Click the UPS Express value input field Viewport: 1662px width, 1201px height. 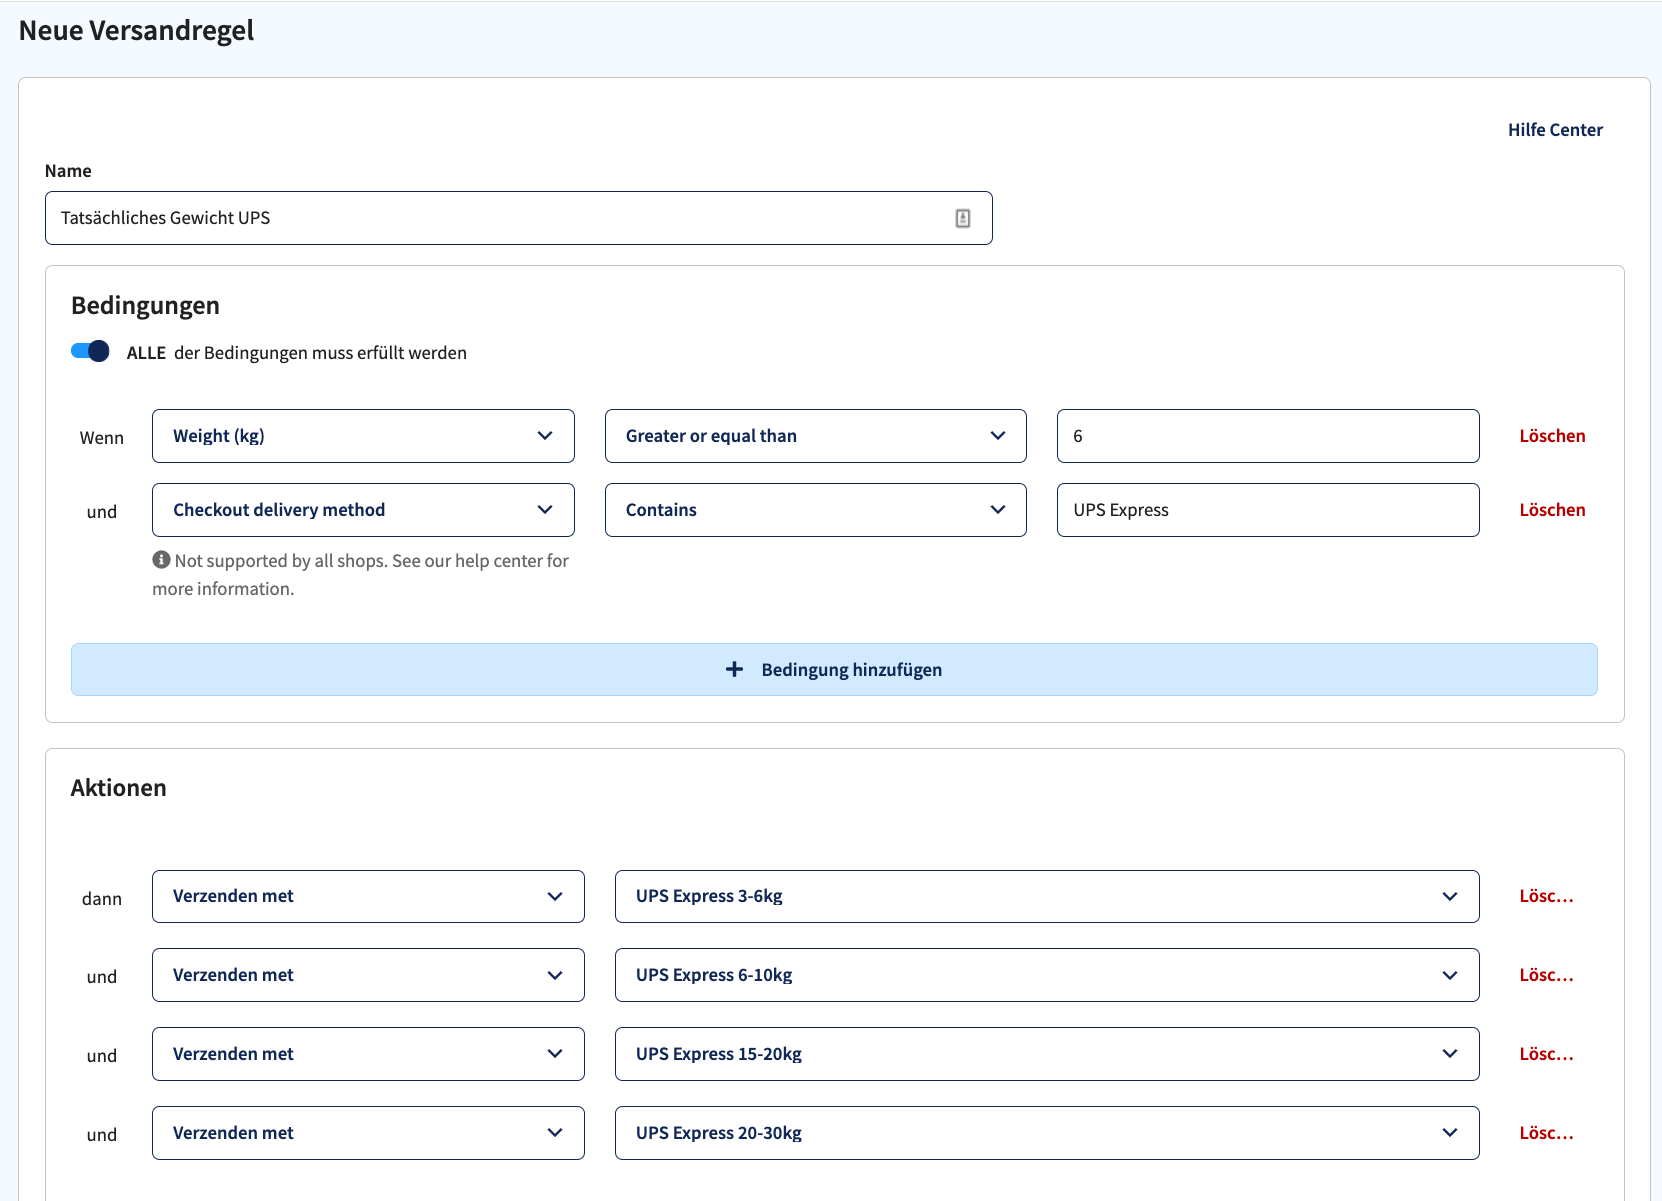(x=1268, y=510)
